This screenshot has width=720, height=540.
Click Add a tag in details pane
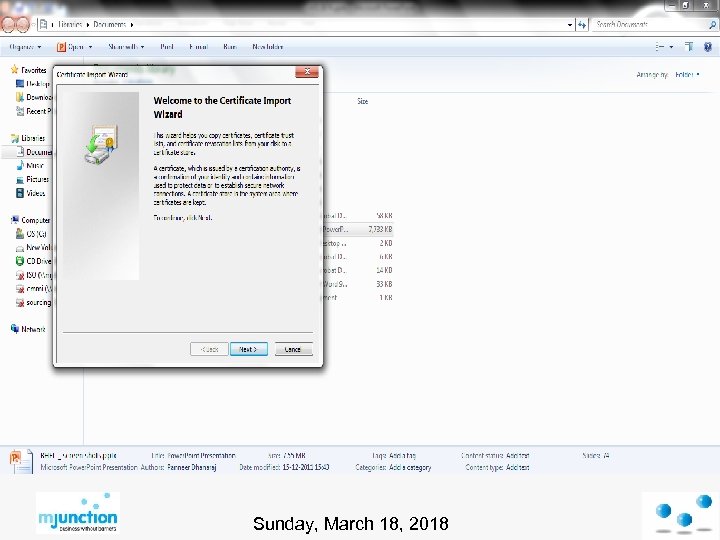coord(402,456)
